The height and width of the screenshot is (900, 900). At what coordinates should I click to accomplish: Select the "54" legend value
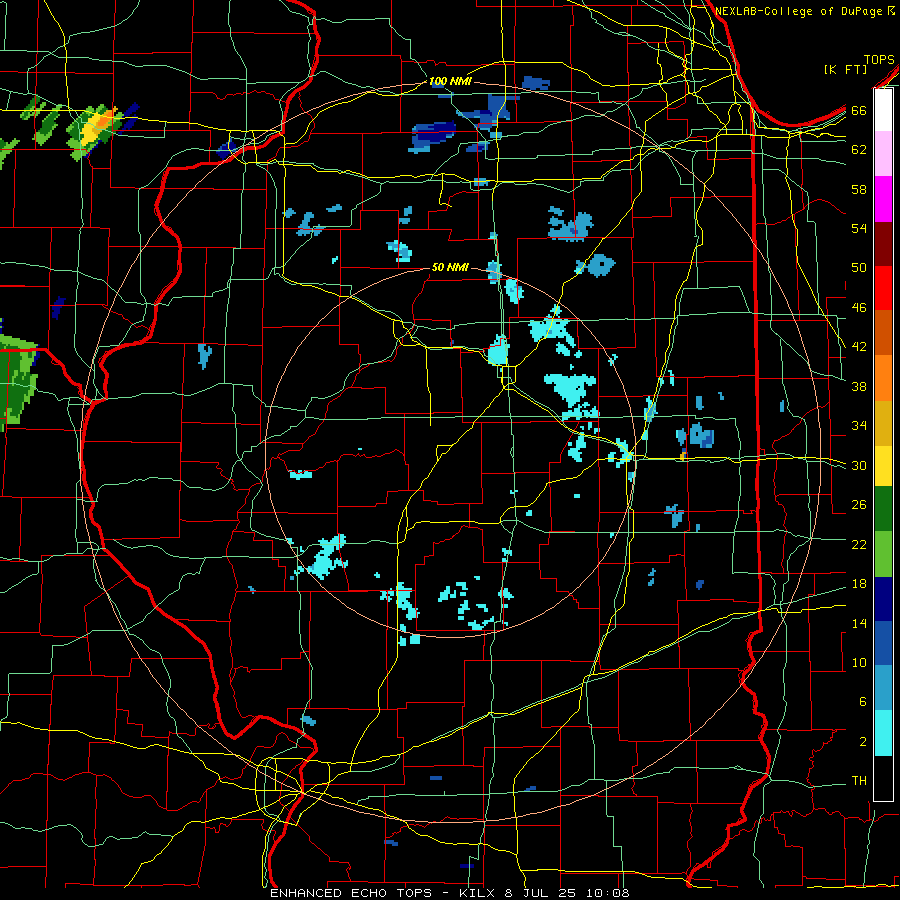(859, 228)
